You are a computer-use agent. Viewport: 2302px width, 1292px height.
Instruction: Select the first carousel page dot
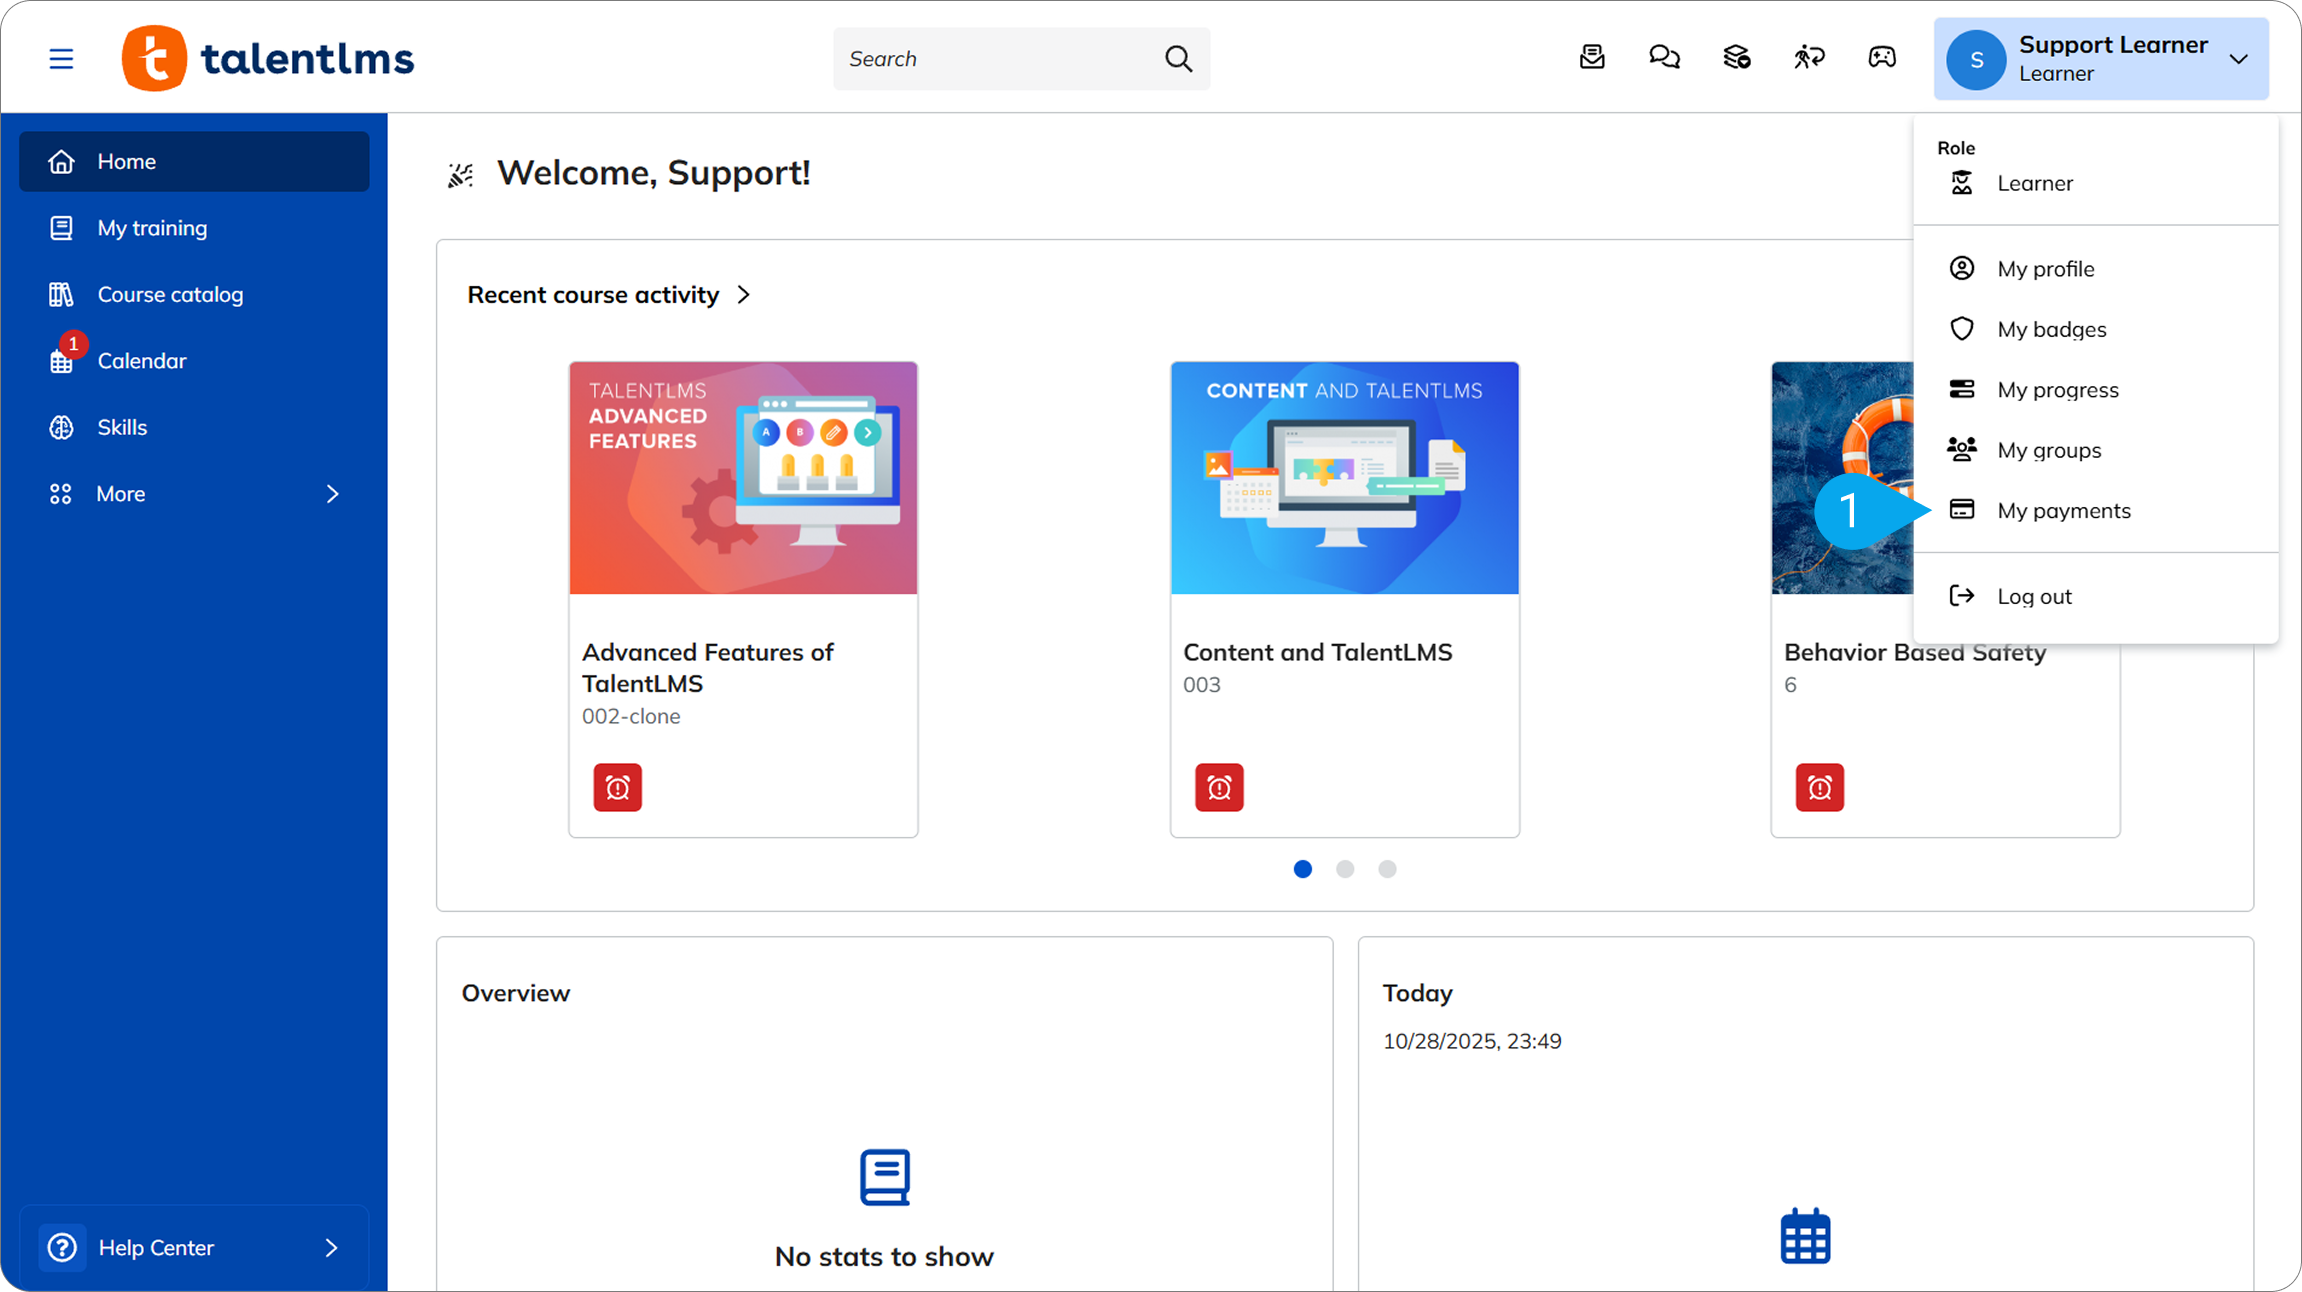coord(1302,869)
